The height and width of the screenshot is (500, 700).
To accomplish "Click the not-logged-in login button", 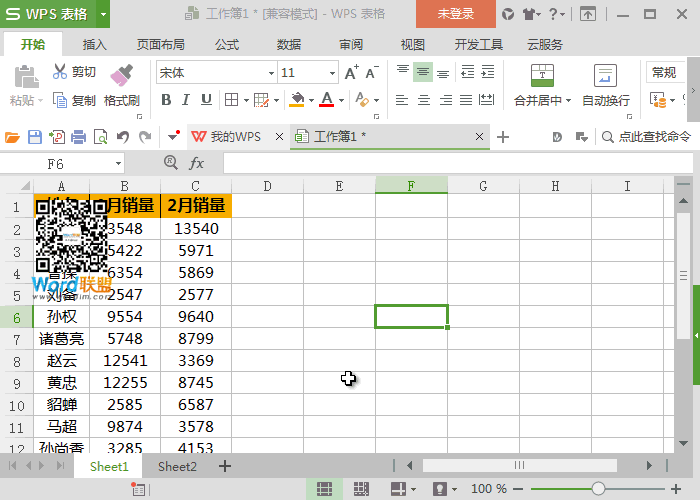I will (456, 14).
